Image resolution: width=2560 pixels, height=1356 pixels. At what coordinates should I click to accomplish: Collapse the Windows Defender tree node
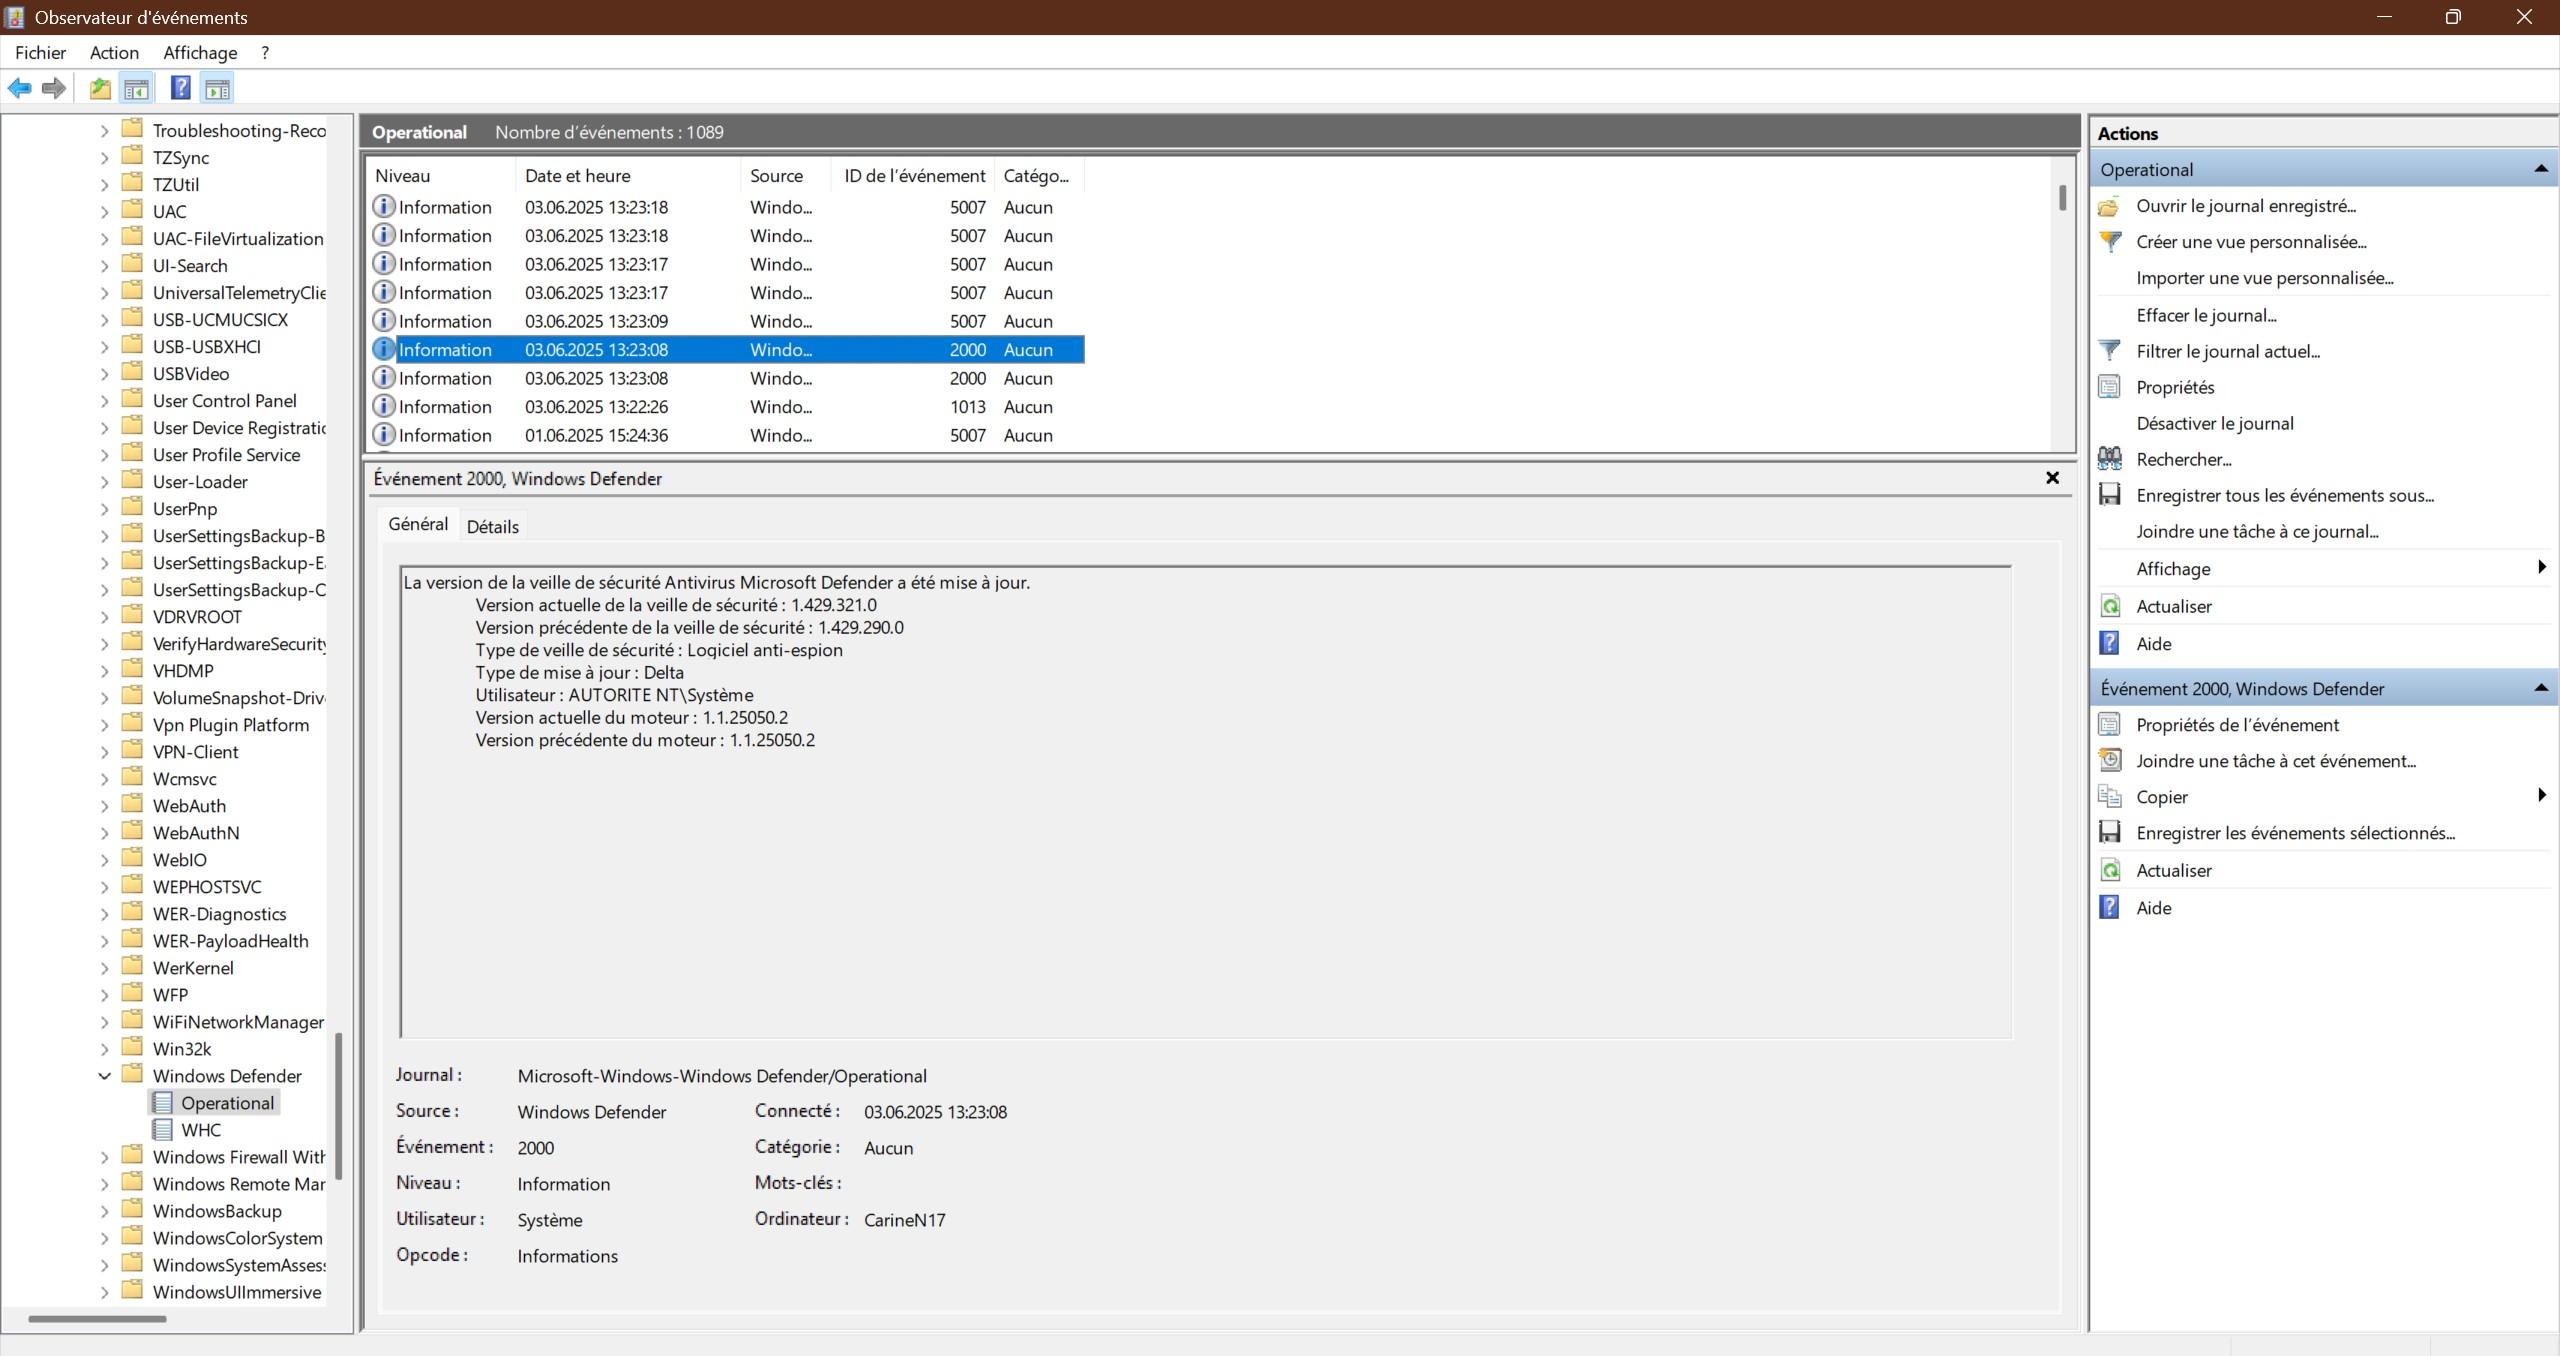(104, 1076)
